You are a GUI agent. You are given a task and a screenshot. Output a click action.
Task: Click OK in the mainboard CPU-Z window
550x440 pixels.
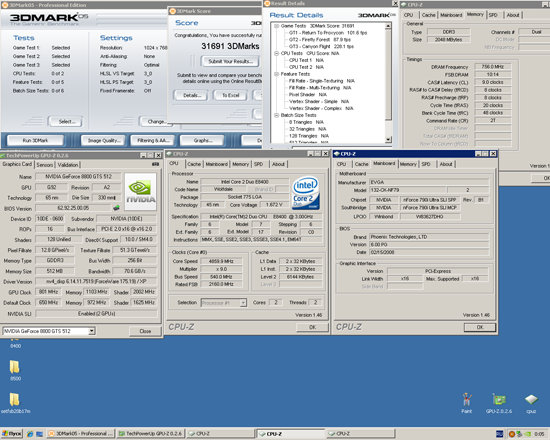(480, 327)
